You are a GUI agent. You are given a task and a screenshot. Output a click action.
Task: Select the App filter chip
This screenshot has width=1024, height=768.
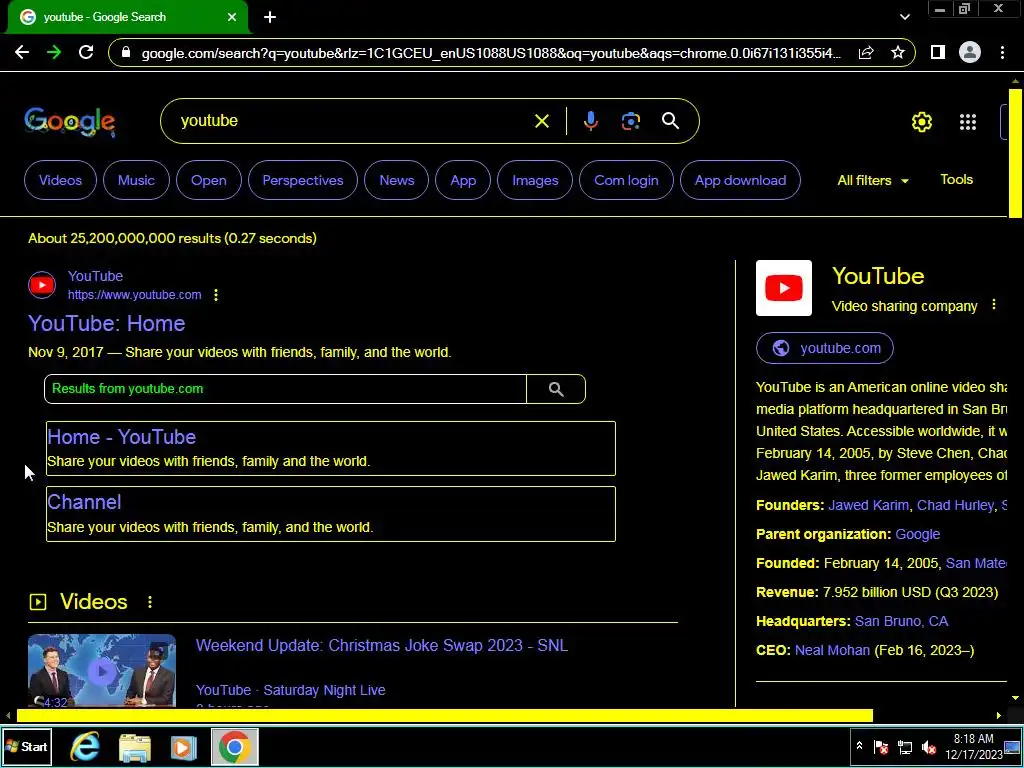(463, 180)
